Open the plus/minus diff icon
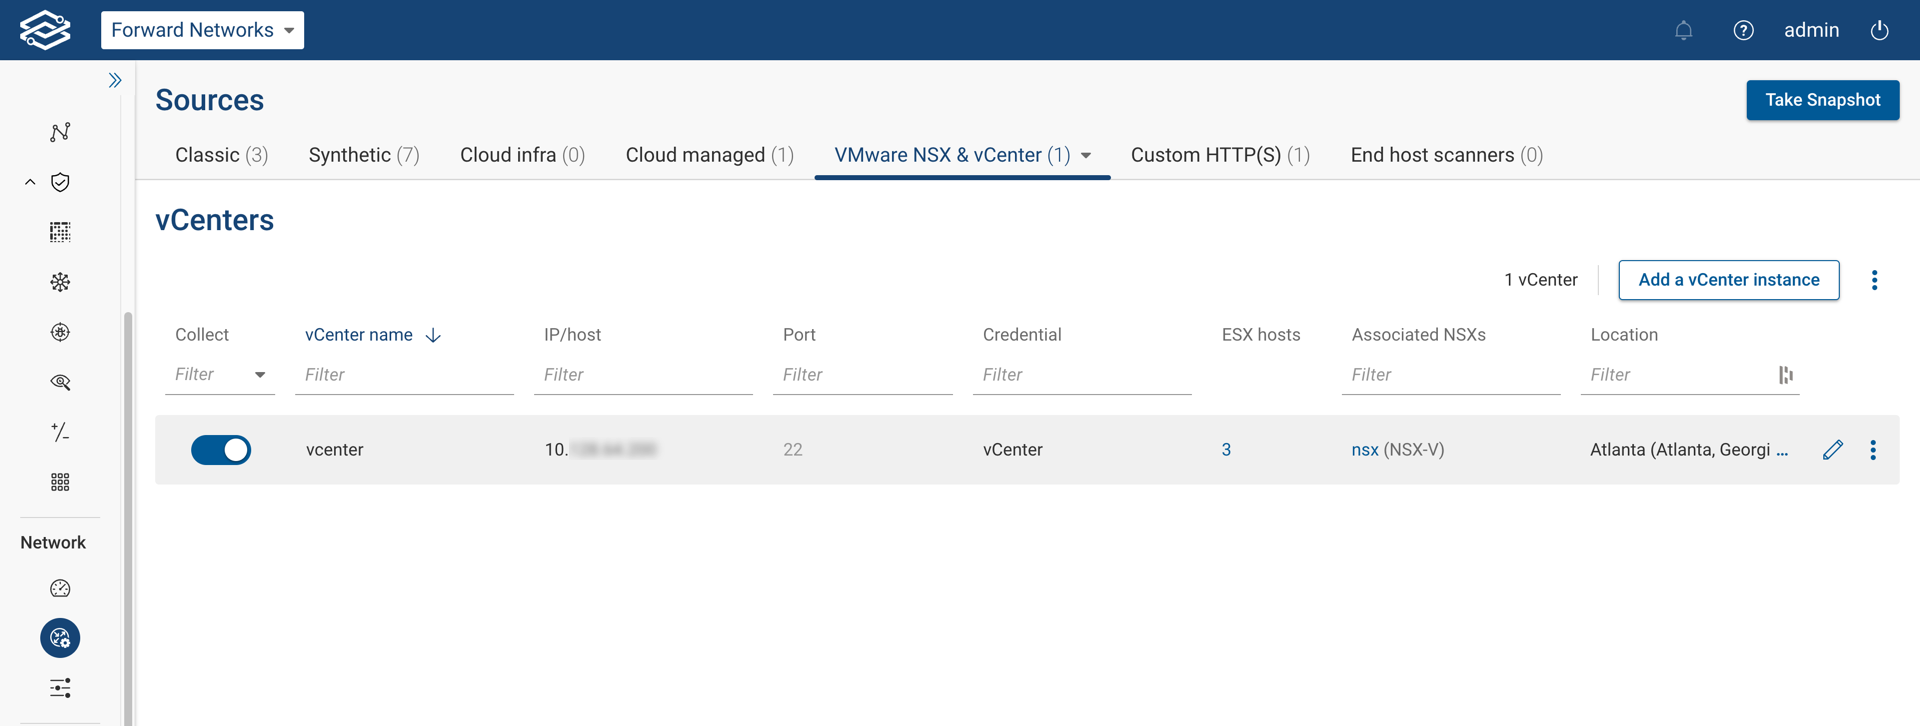This screenshot has width=1920, height=726. [x=60, y=432]
